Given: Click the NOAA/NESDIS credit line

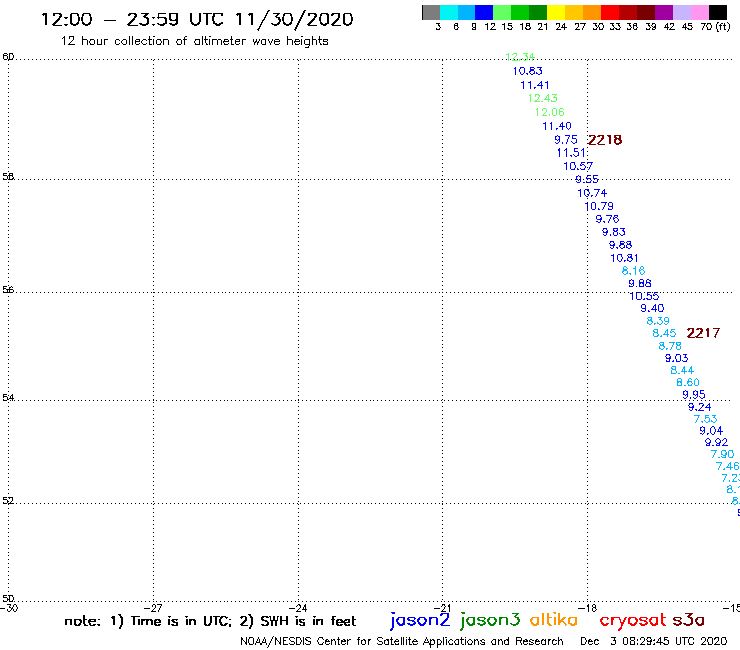Looking at the screenshot, I should [402, 641].
